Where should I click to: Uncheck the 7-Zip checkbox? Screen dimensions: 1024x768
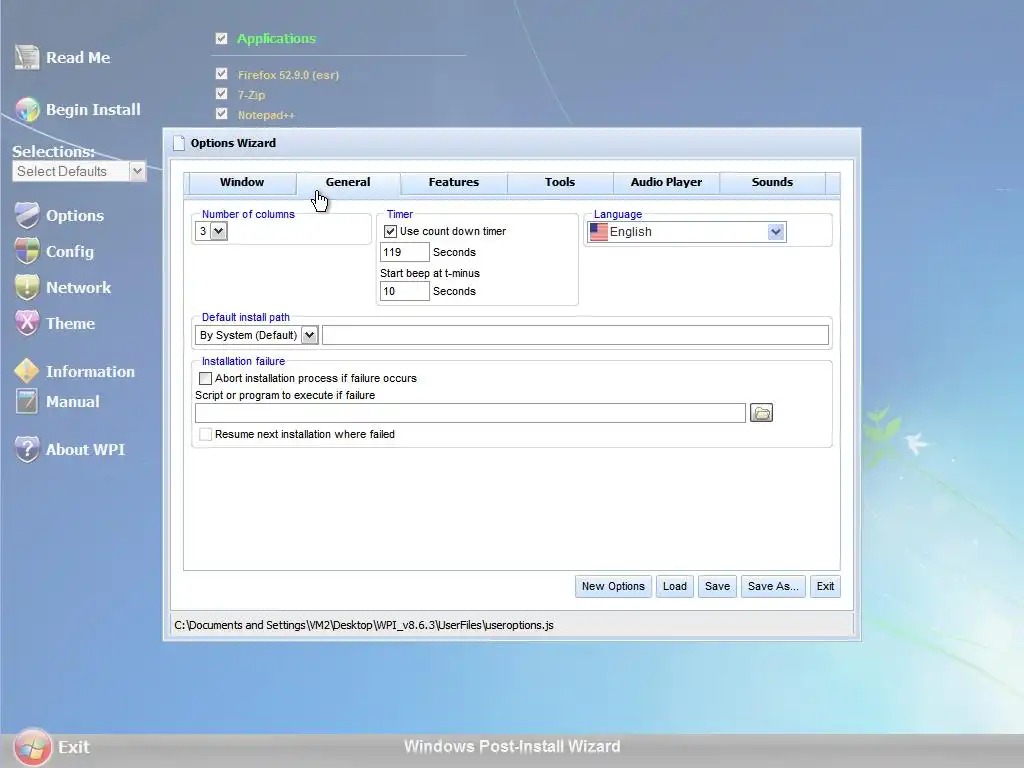tap(221, 93)
